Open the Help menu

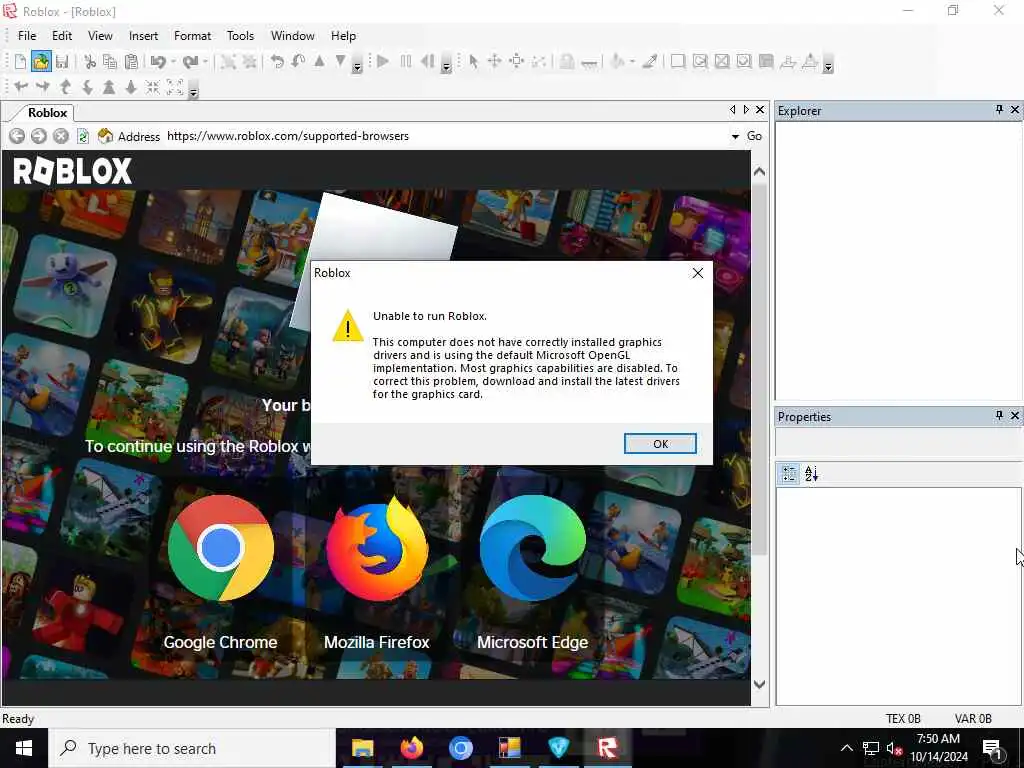click(x=343, y=36)
